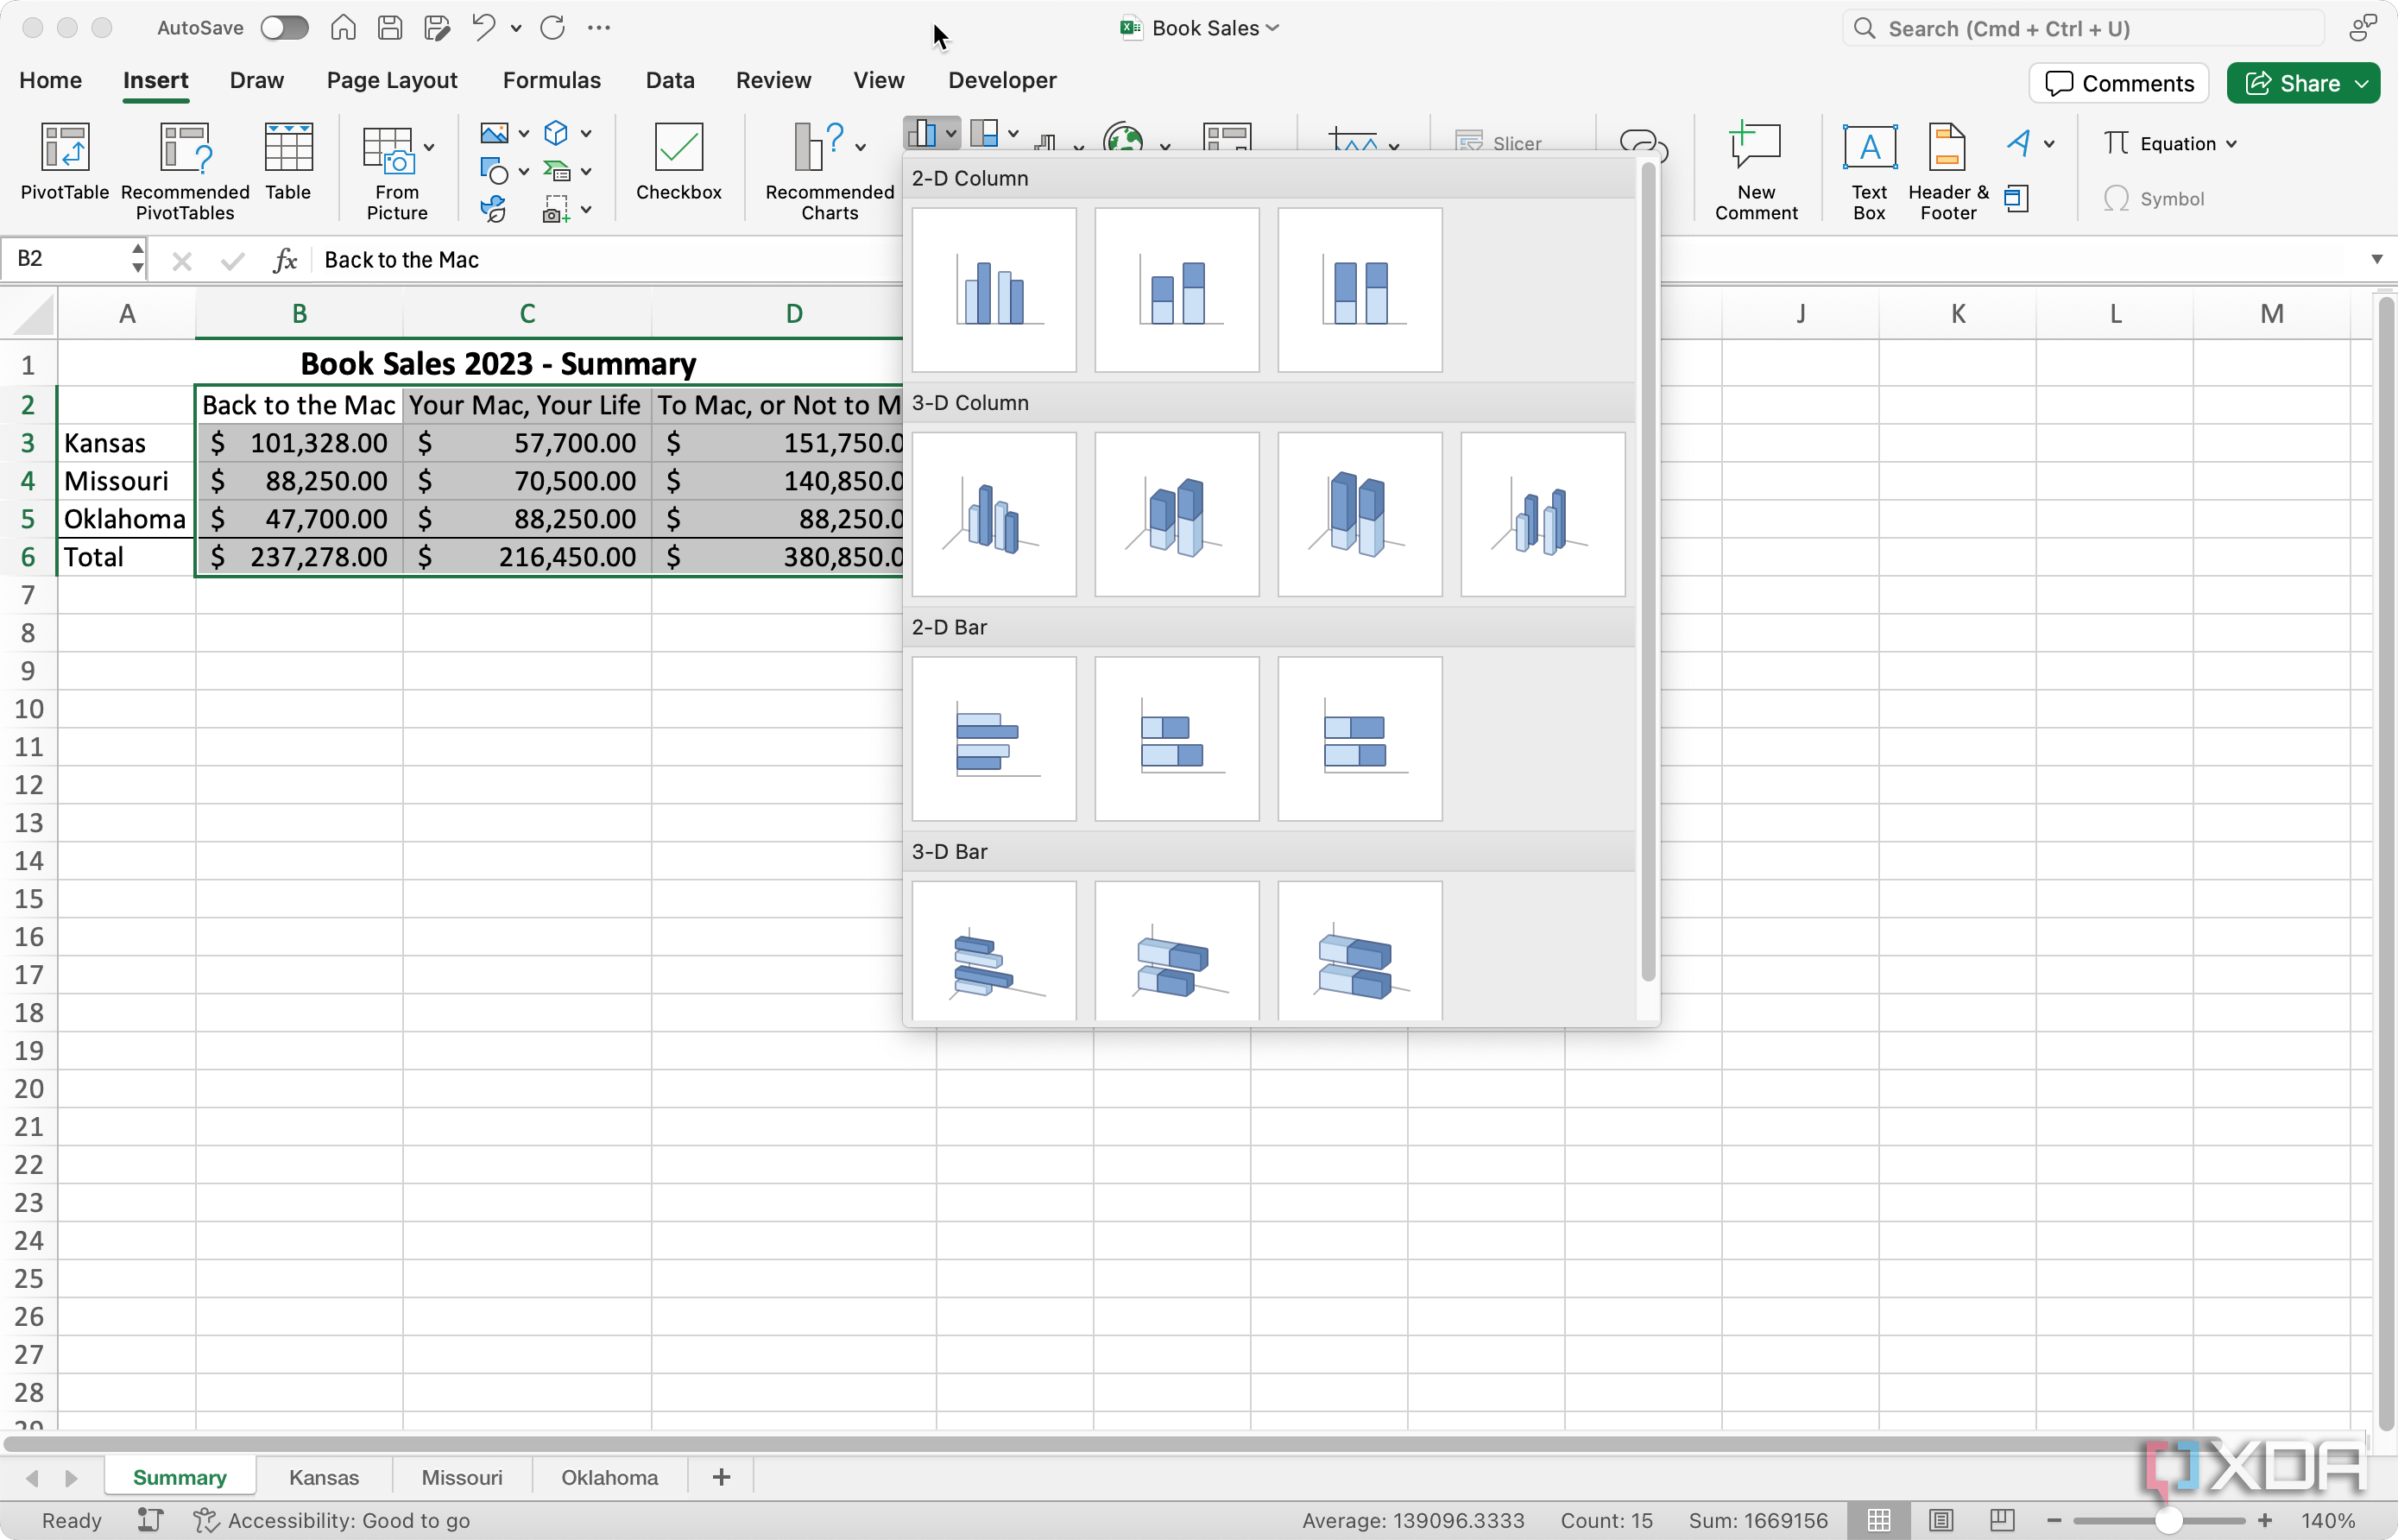This screenshot has width=2398, height=1540.
Task: Click the Undo arrow icon
Action: (484, 28)
